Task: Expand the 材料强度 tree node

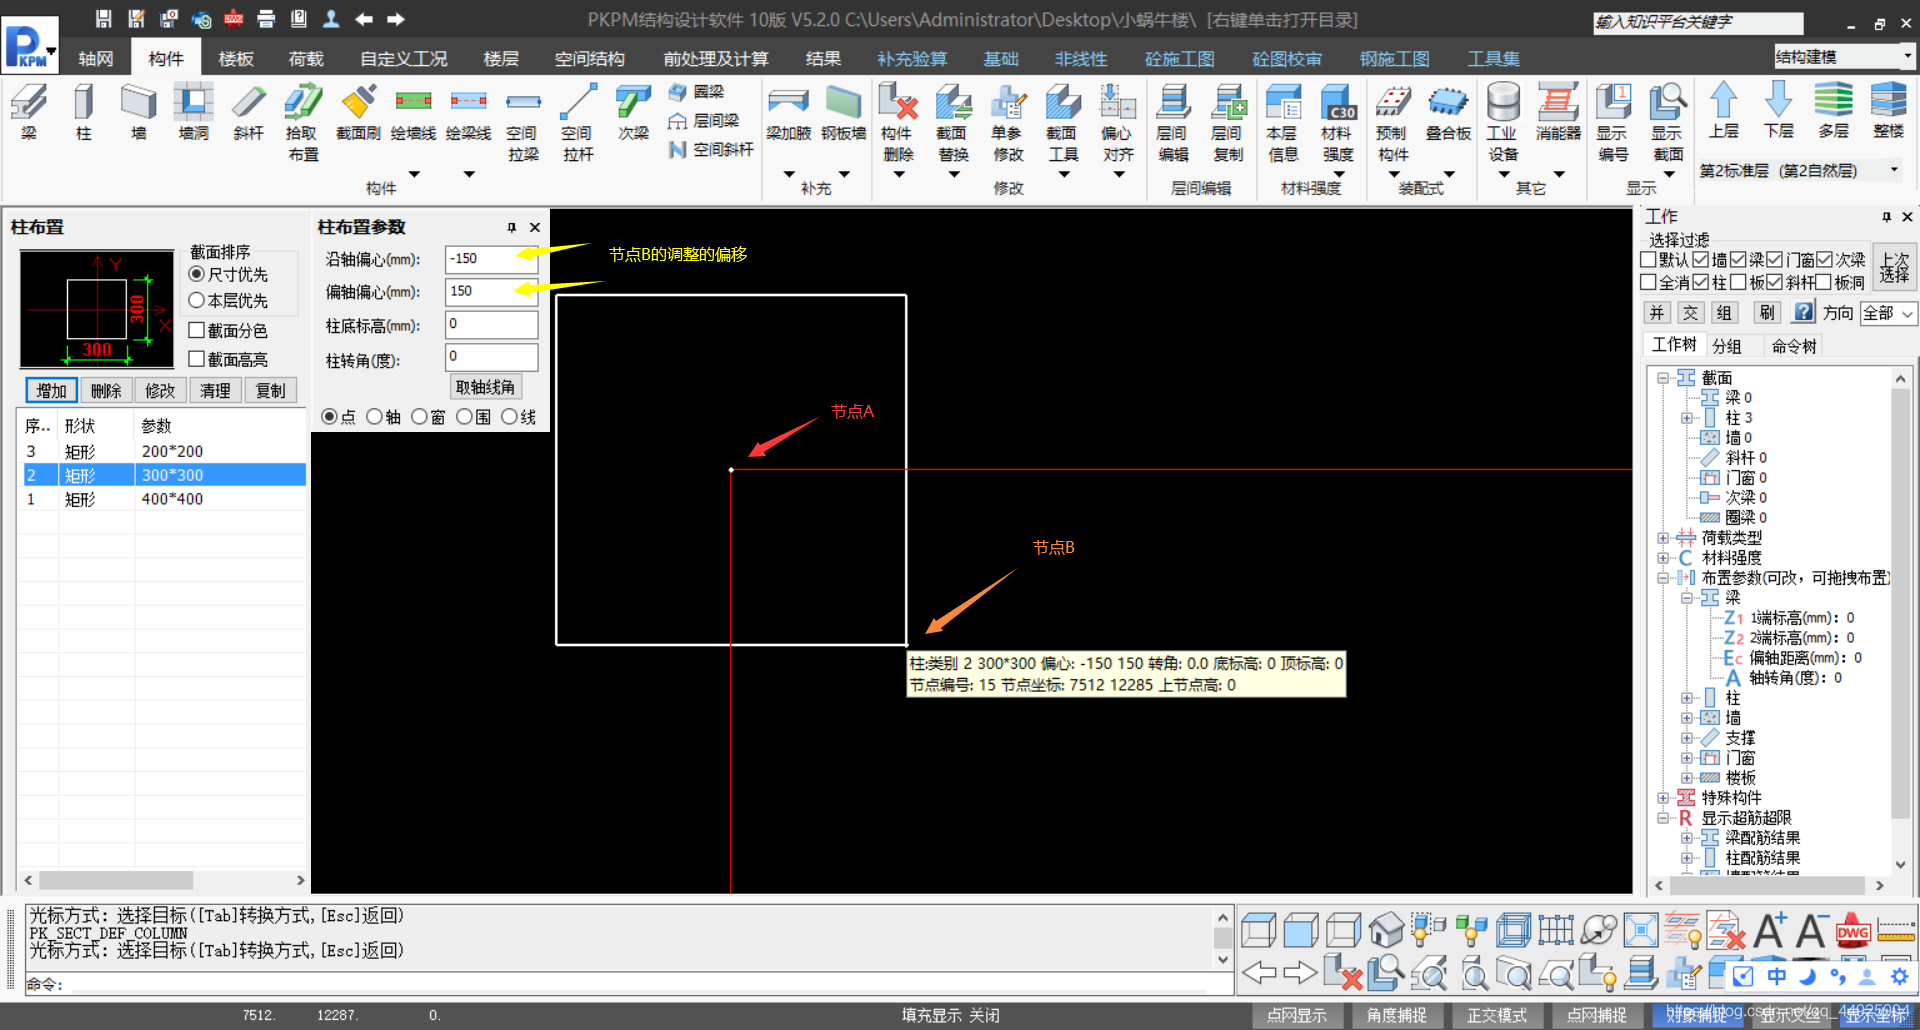Action: point(1662,558)
